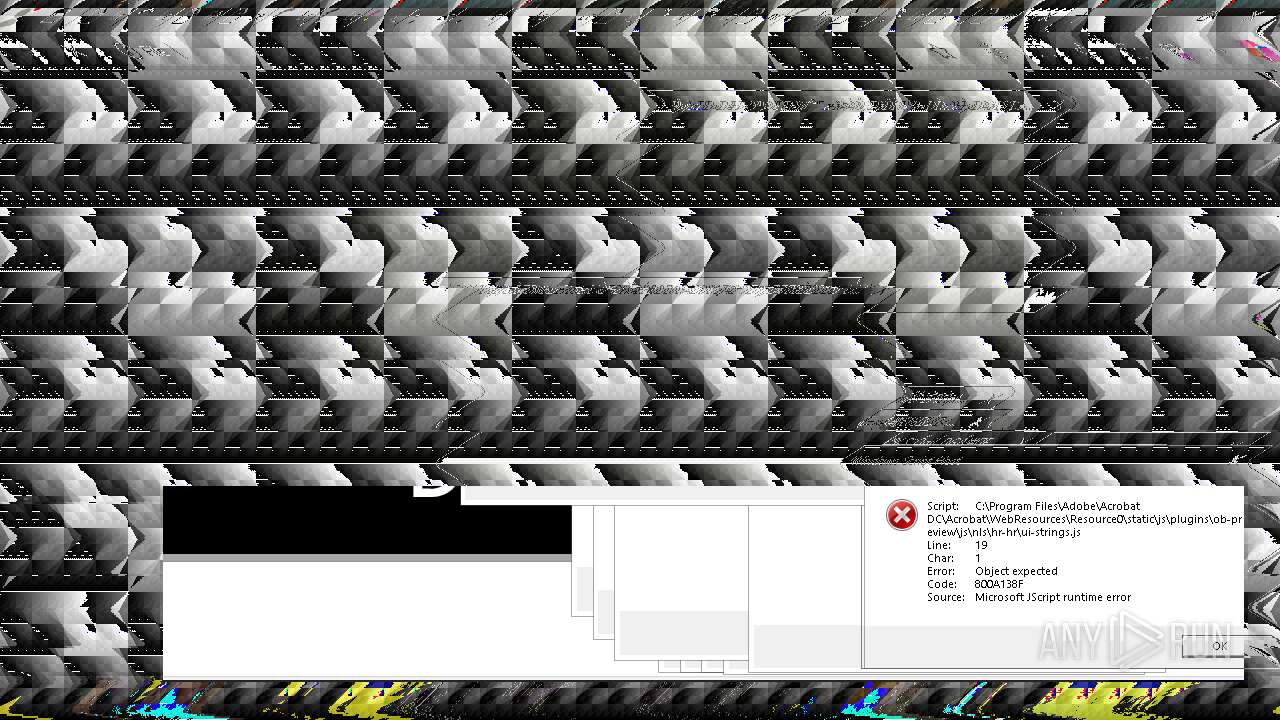Image resolution: width=1280 pixels, height=720 pixels.
Task: Click the Line value '19'
Action: [981, 545]
